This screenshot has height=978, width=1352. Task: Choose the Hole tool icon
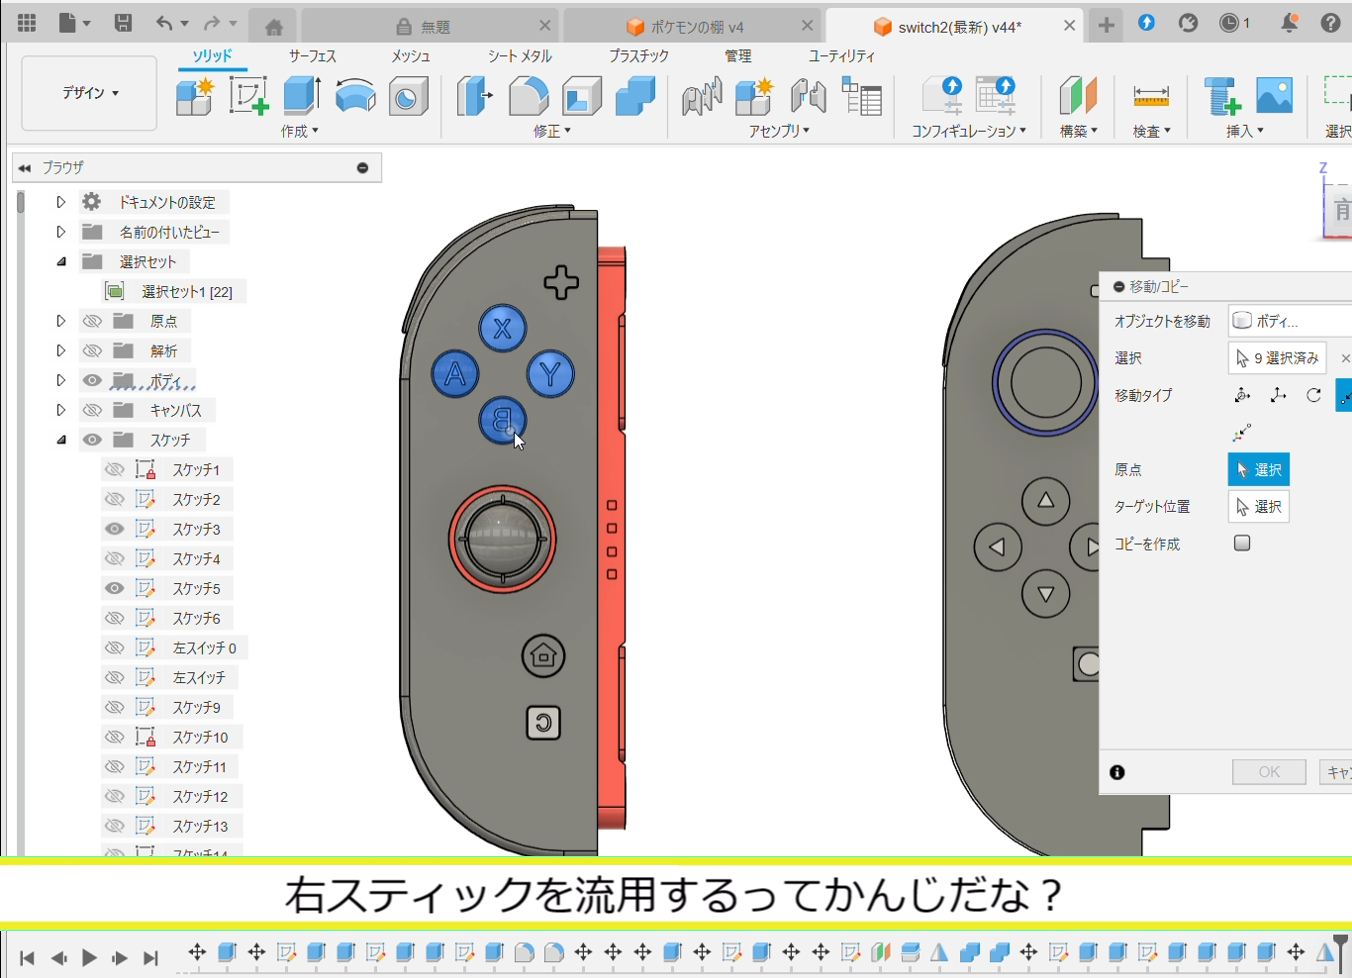(x=408, y=96)
